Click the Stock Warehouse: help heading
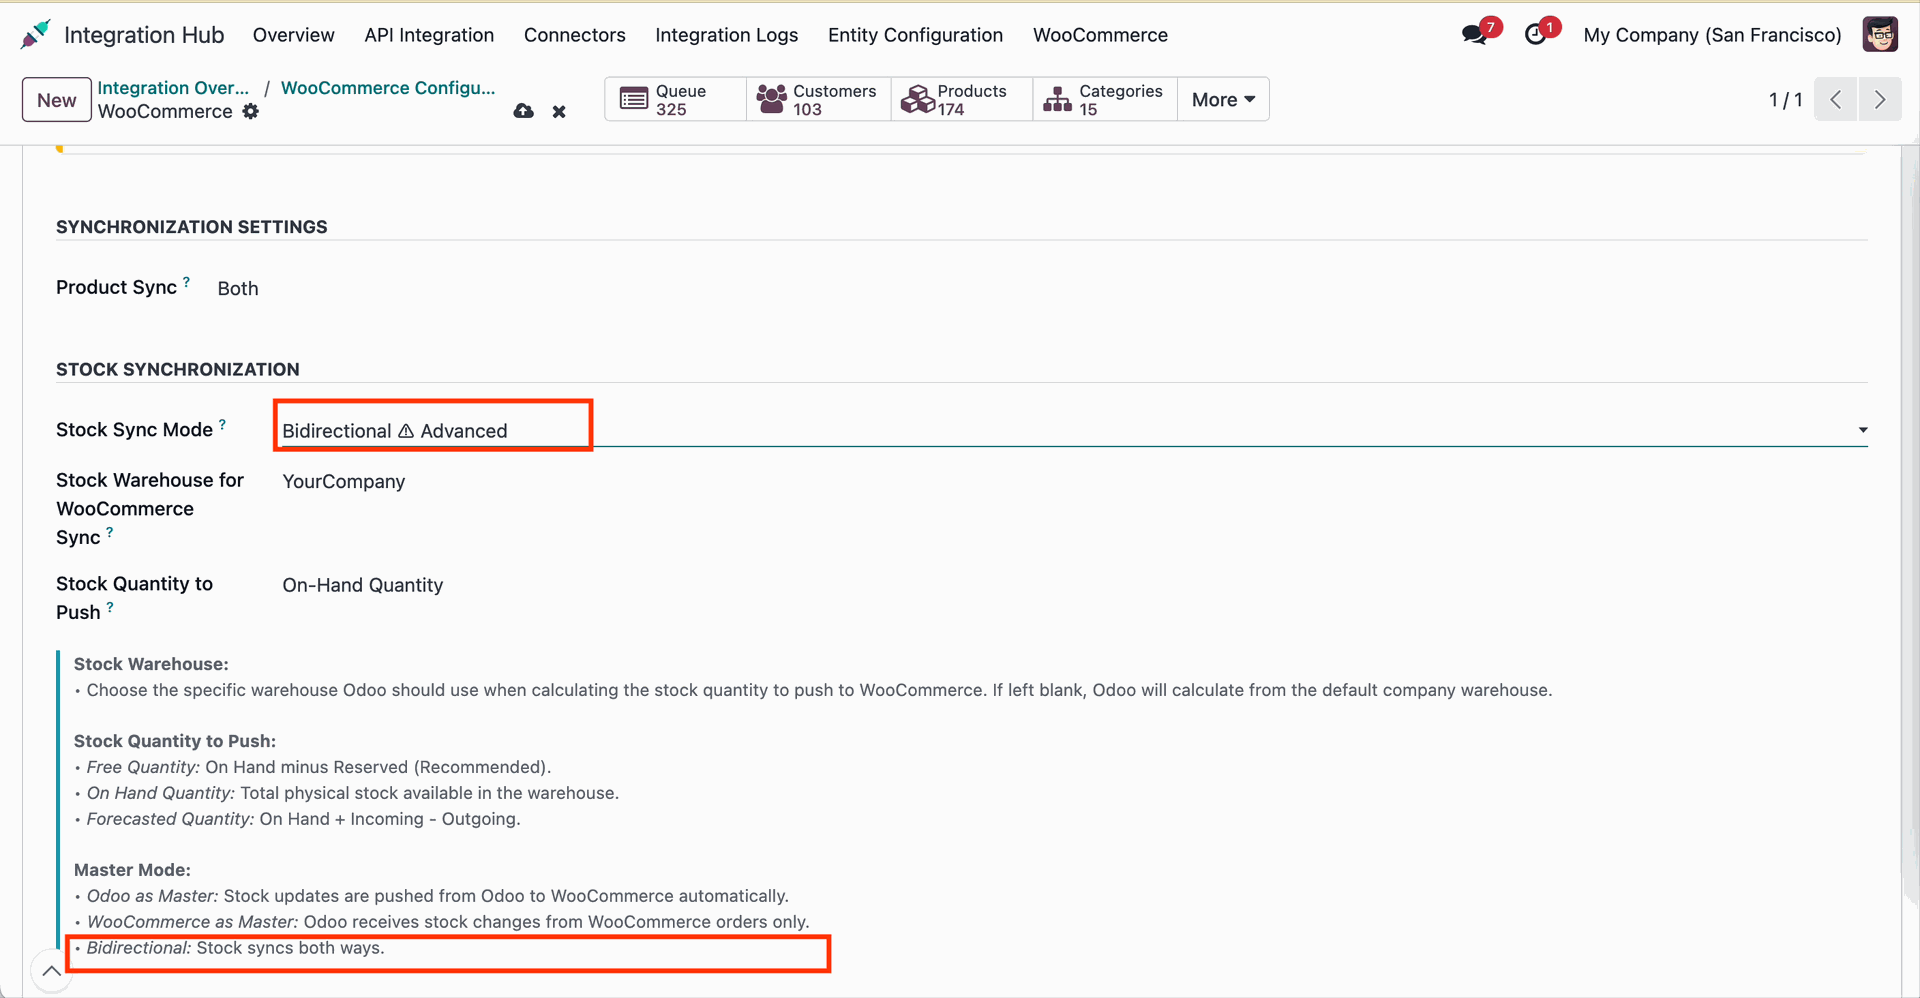This screenshot has height=998, width=1920. tap(151, 664)
